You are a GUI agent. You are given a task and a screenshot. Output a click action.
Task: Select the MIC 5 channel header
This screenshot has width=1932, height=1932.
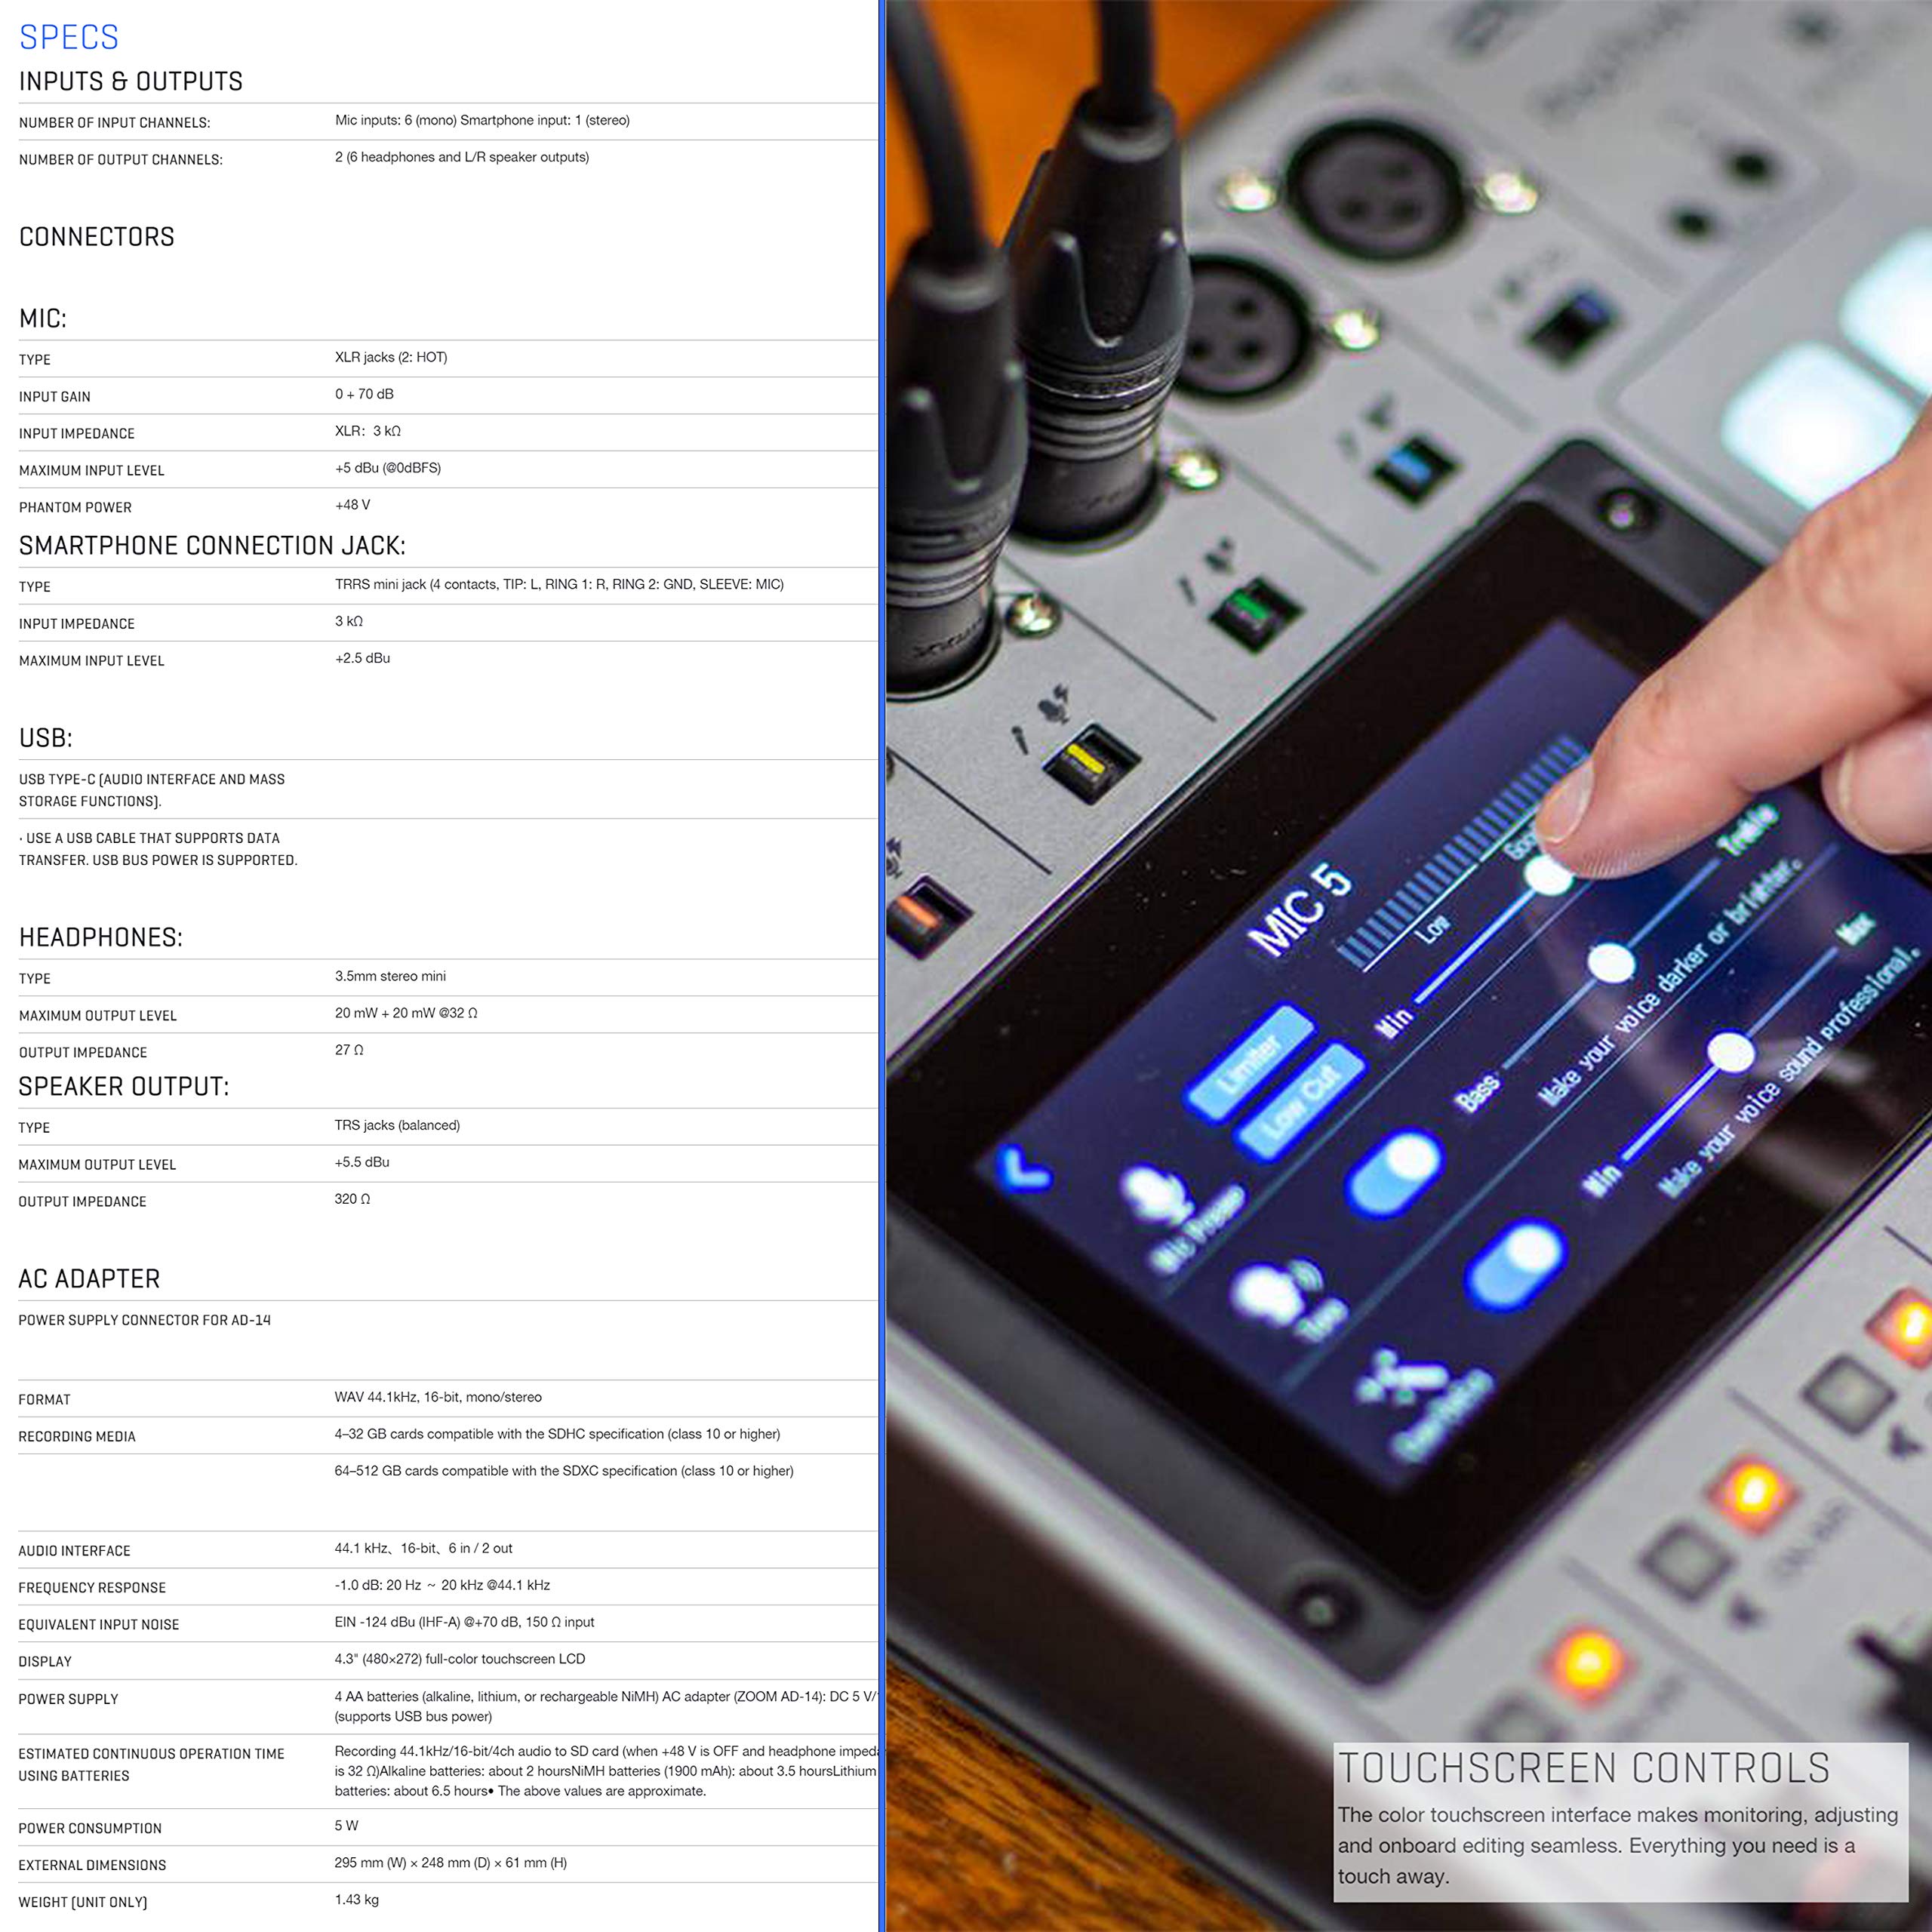point(1299,907)
